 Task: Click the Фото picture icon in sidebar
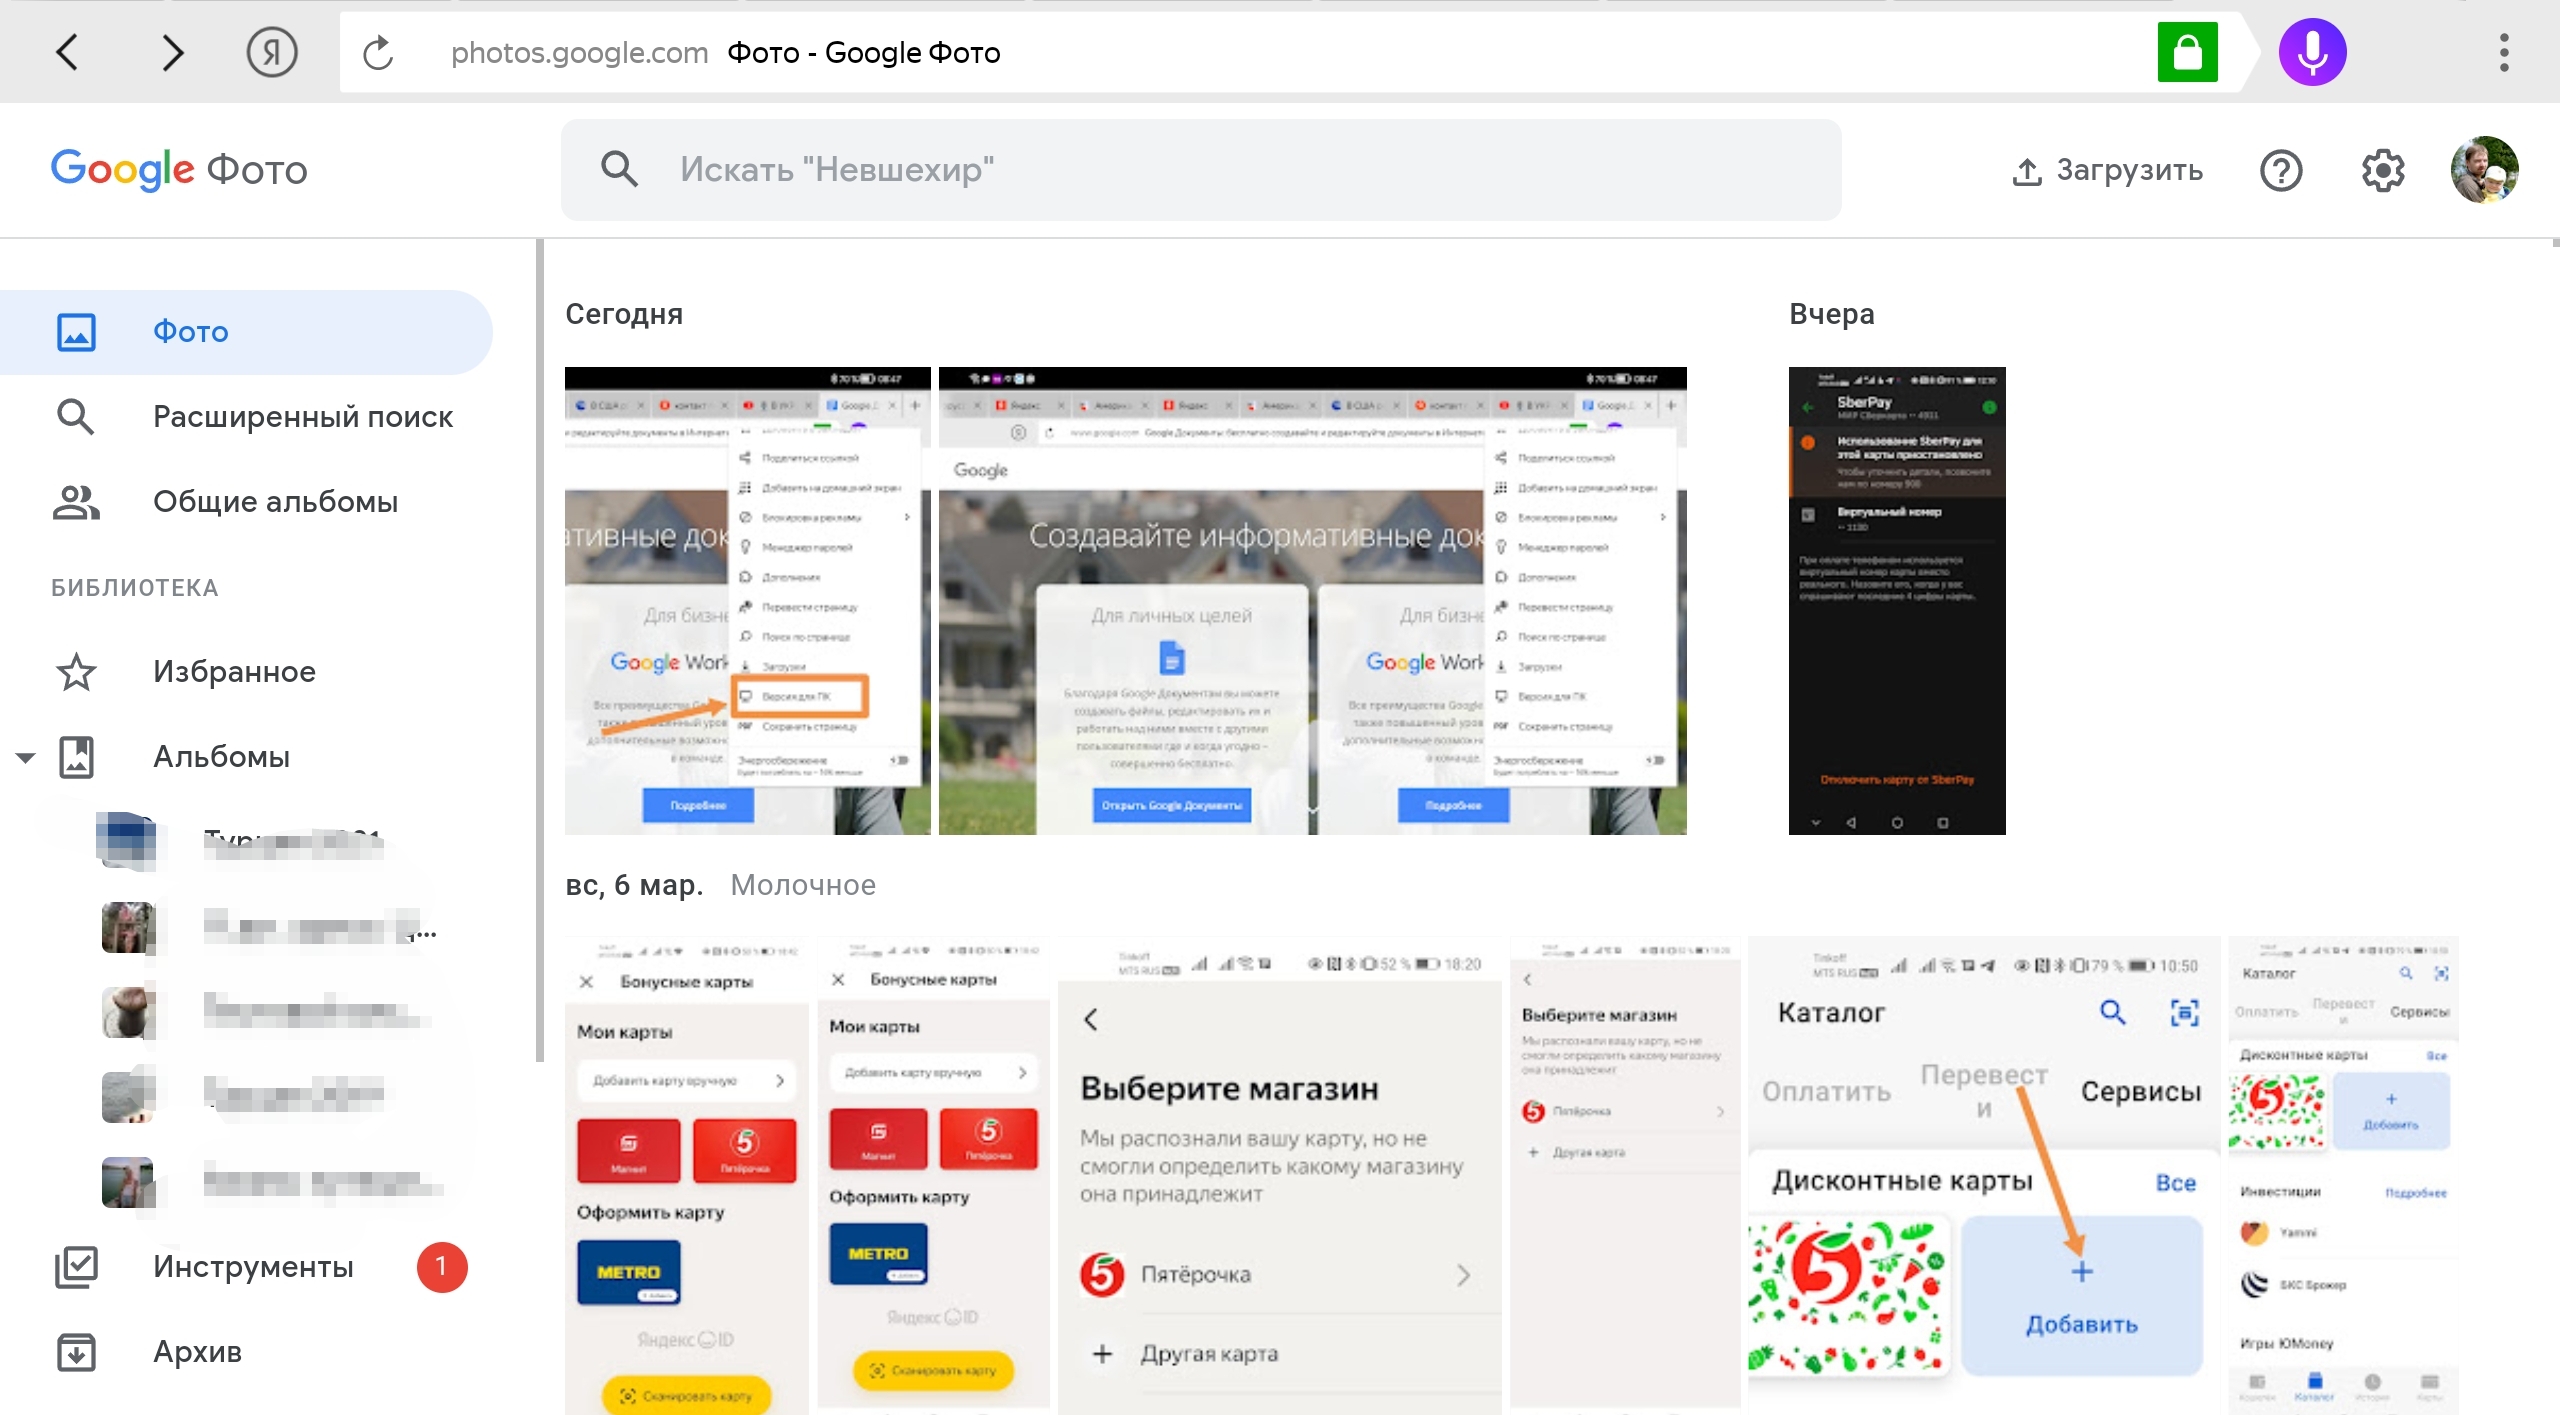(76, 332)
